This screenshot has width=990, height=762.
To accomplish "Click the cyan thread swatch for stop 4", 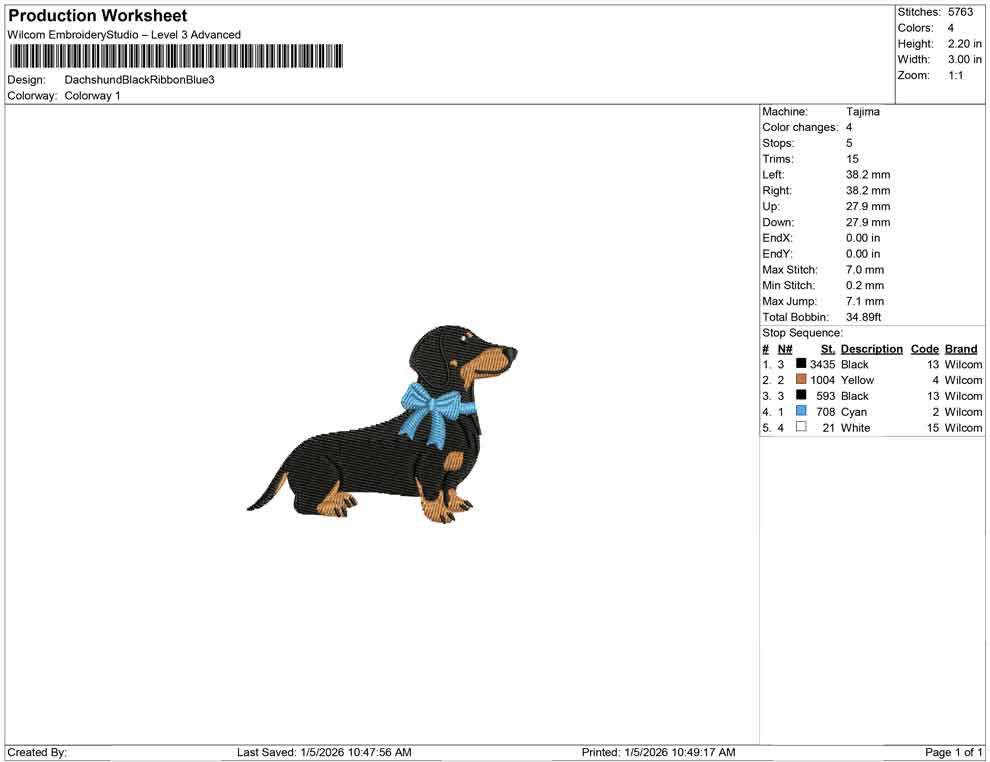I will [x=799, y=412].
